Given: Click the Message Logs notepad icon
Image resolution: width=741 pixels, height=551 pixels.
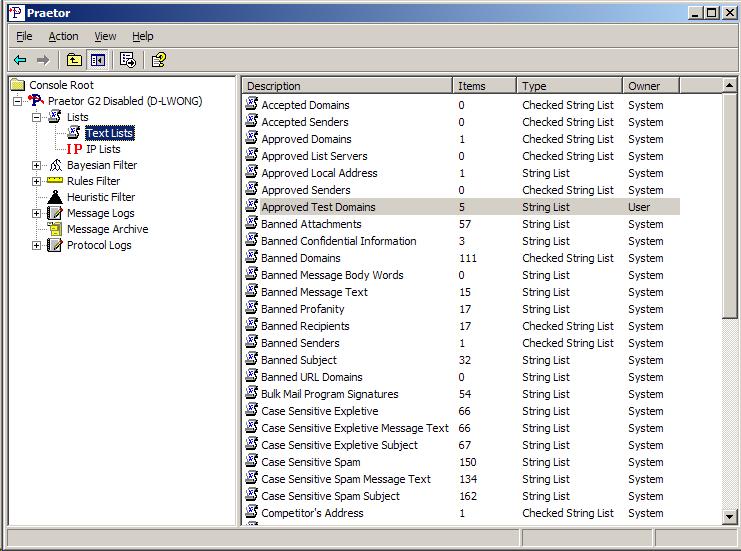Looking at the screenshot, I should (x=55, y=213).
